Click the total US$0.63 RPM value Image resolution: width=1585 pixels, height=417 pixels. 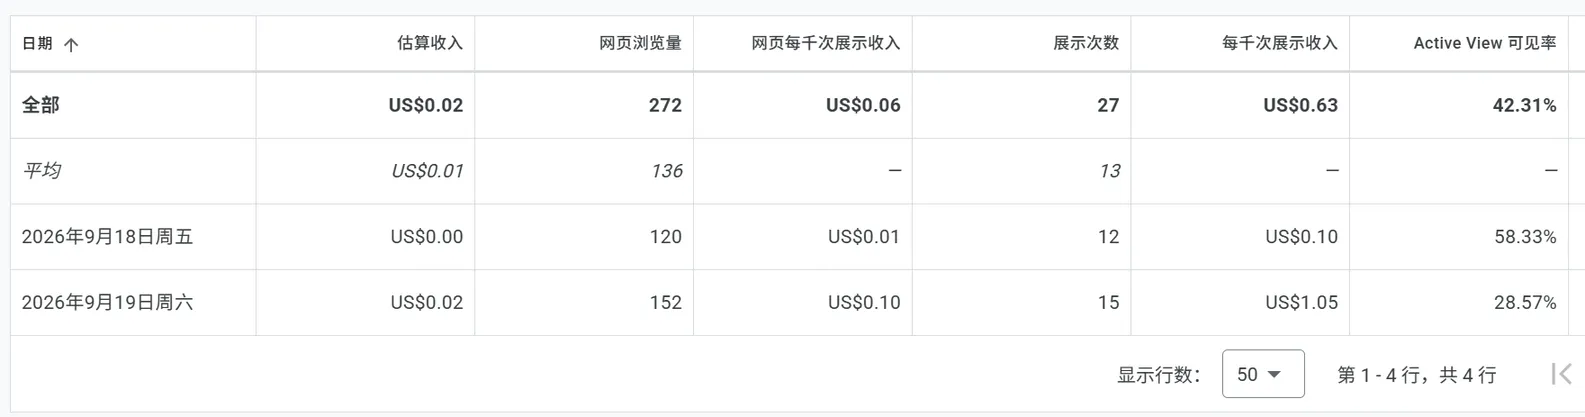[x=1300, y=105]
